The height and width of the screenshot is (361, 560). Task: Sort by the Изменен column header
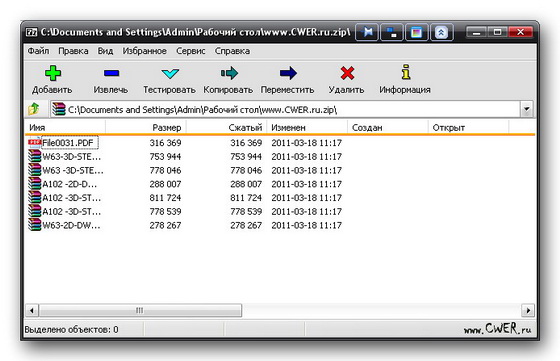click(307, 127)
